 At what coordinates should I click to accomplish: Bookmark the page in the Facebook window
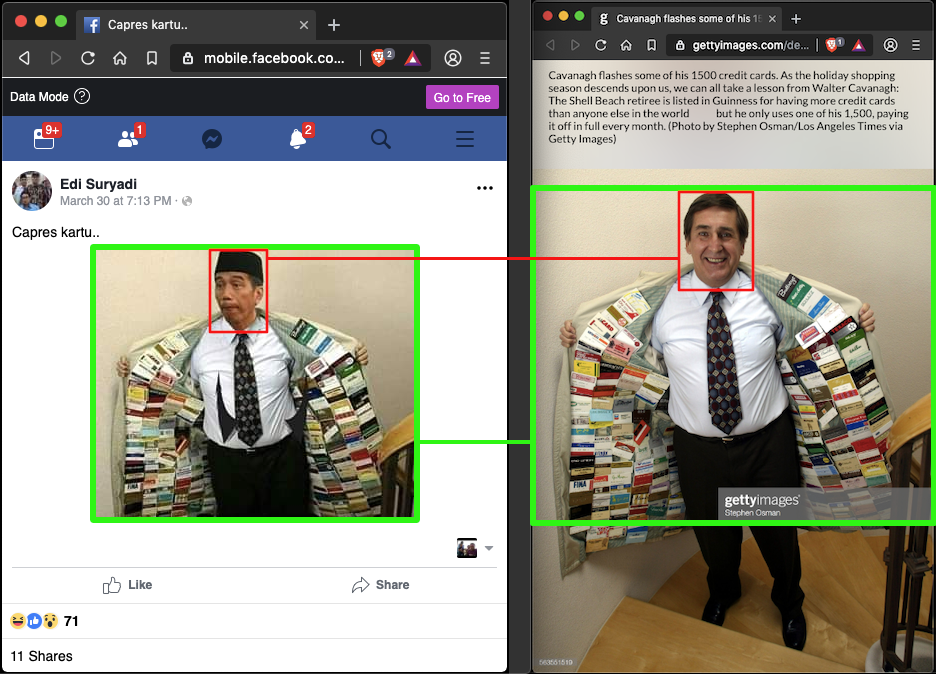click(151, 58)
